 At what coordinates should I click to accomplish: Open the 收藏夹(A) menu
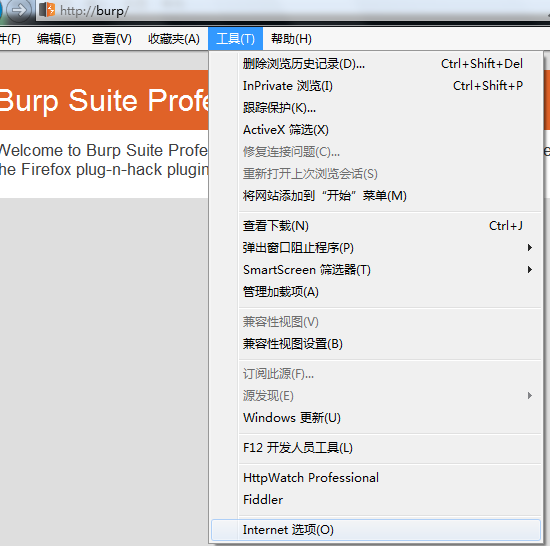[174, 39]
